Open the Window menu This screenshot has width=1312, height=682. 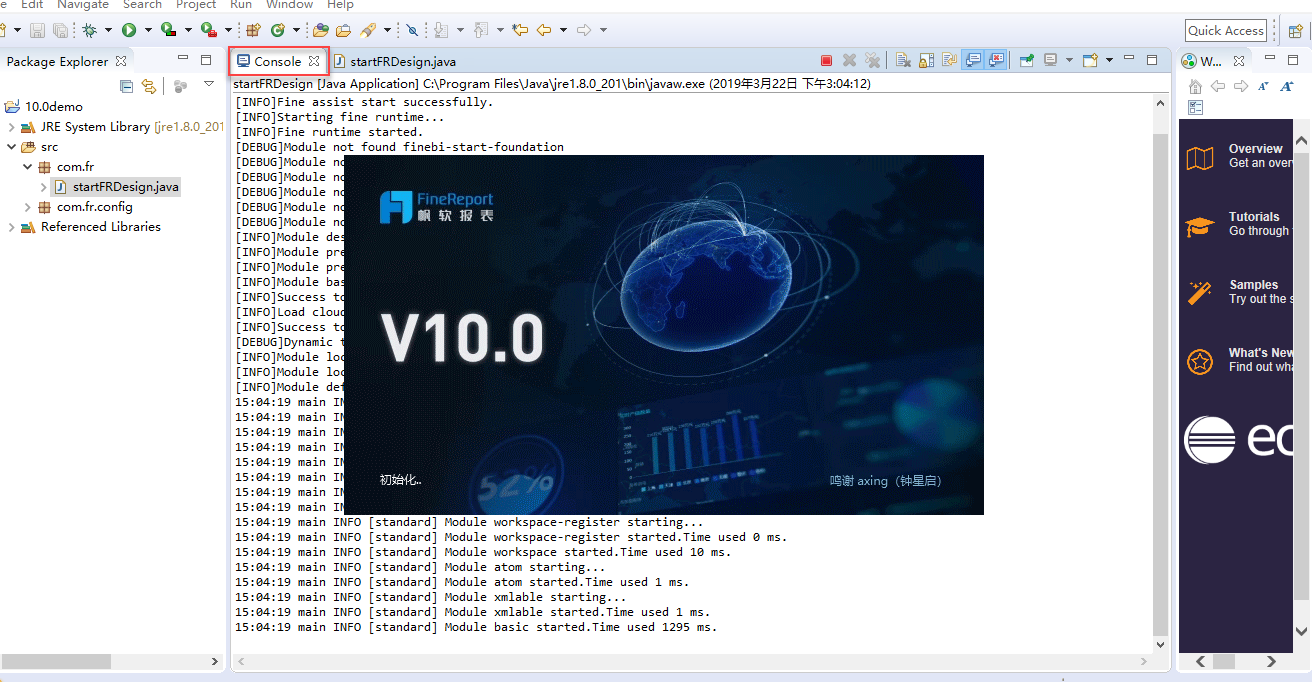289,5
